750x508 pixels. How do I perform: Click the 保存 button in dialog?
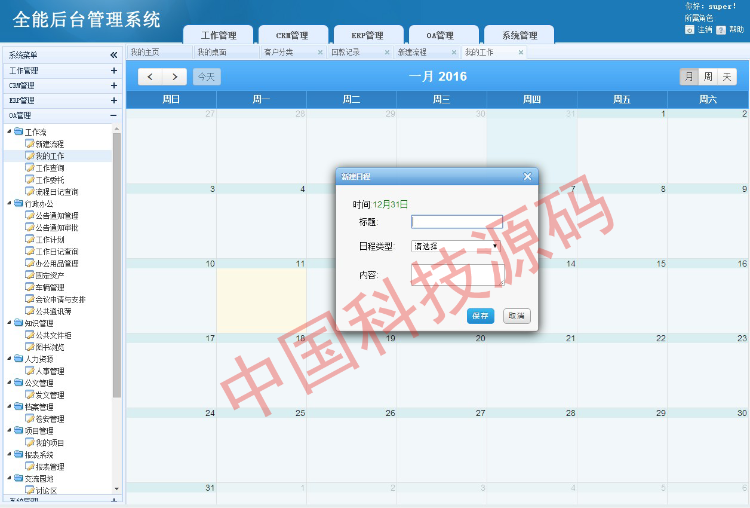point(480,316)
